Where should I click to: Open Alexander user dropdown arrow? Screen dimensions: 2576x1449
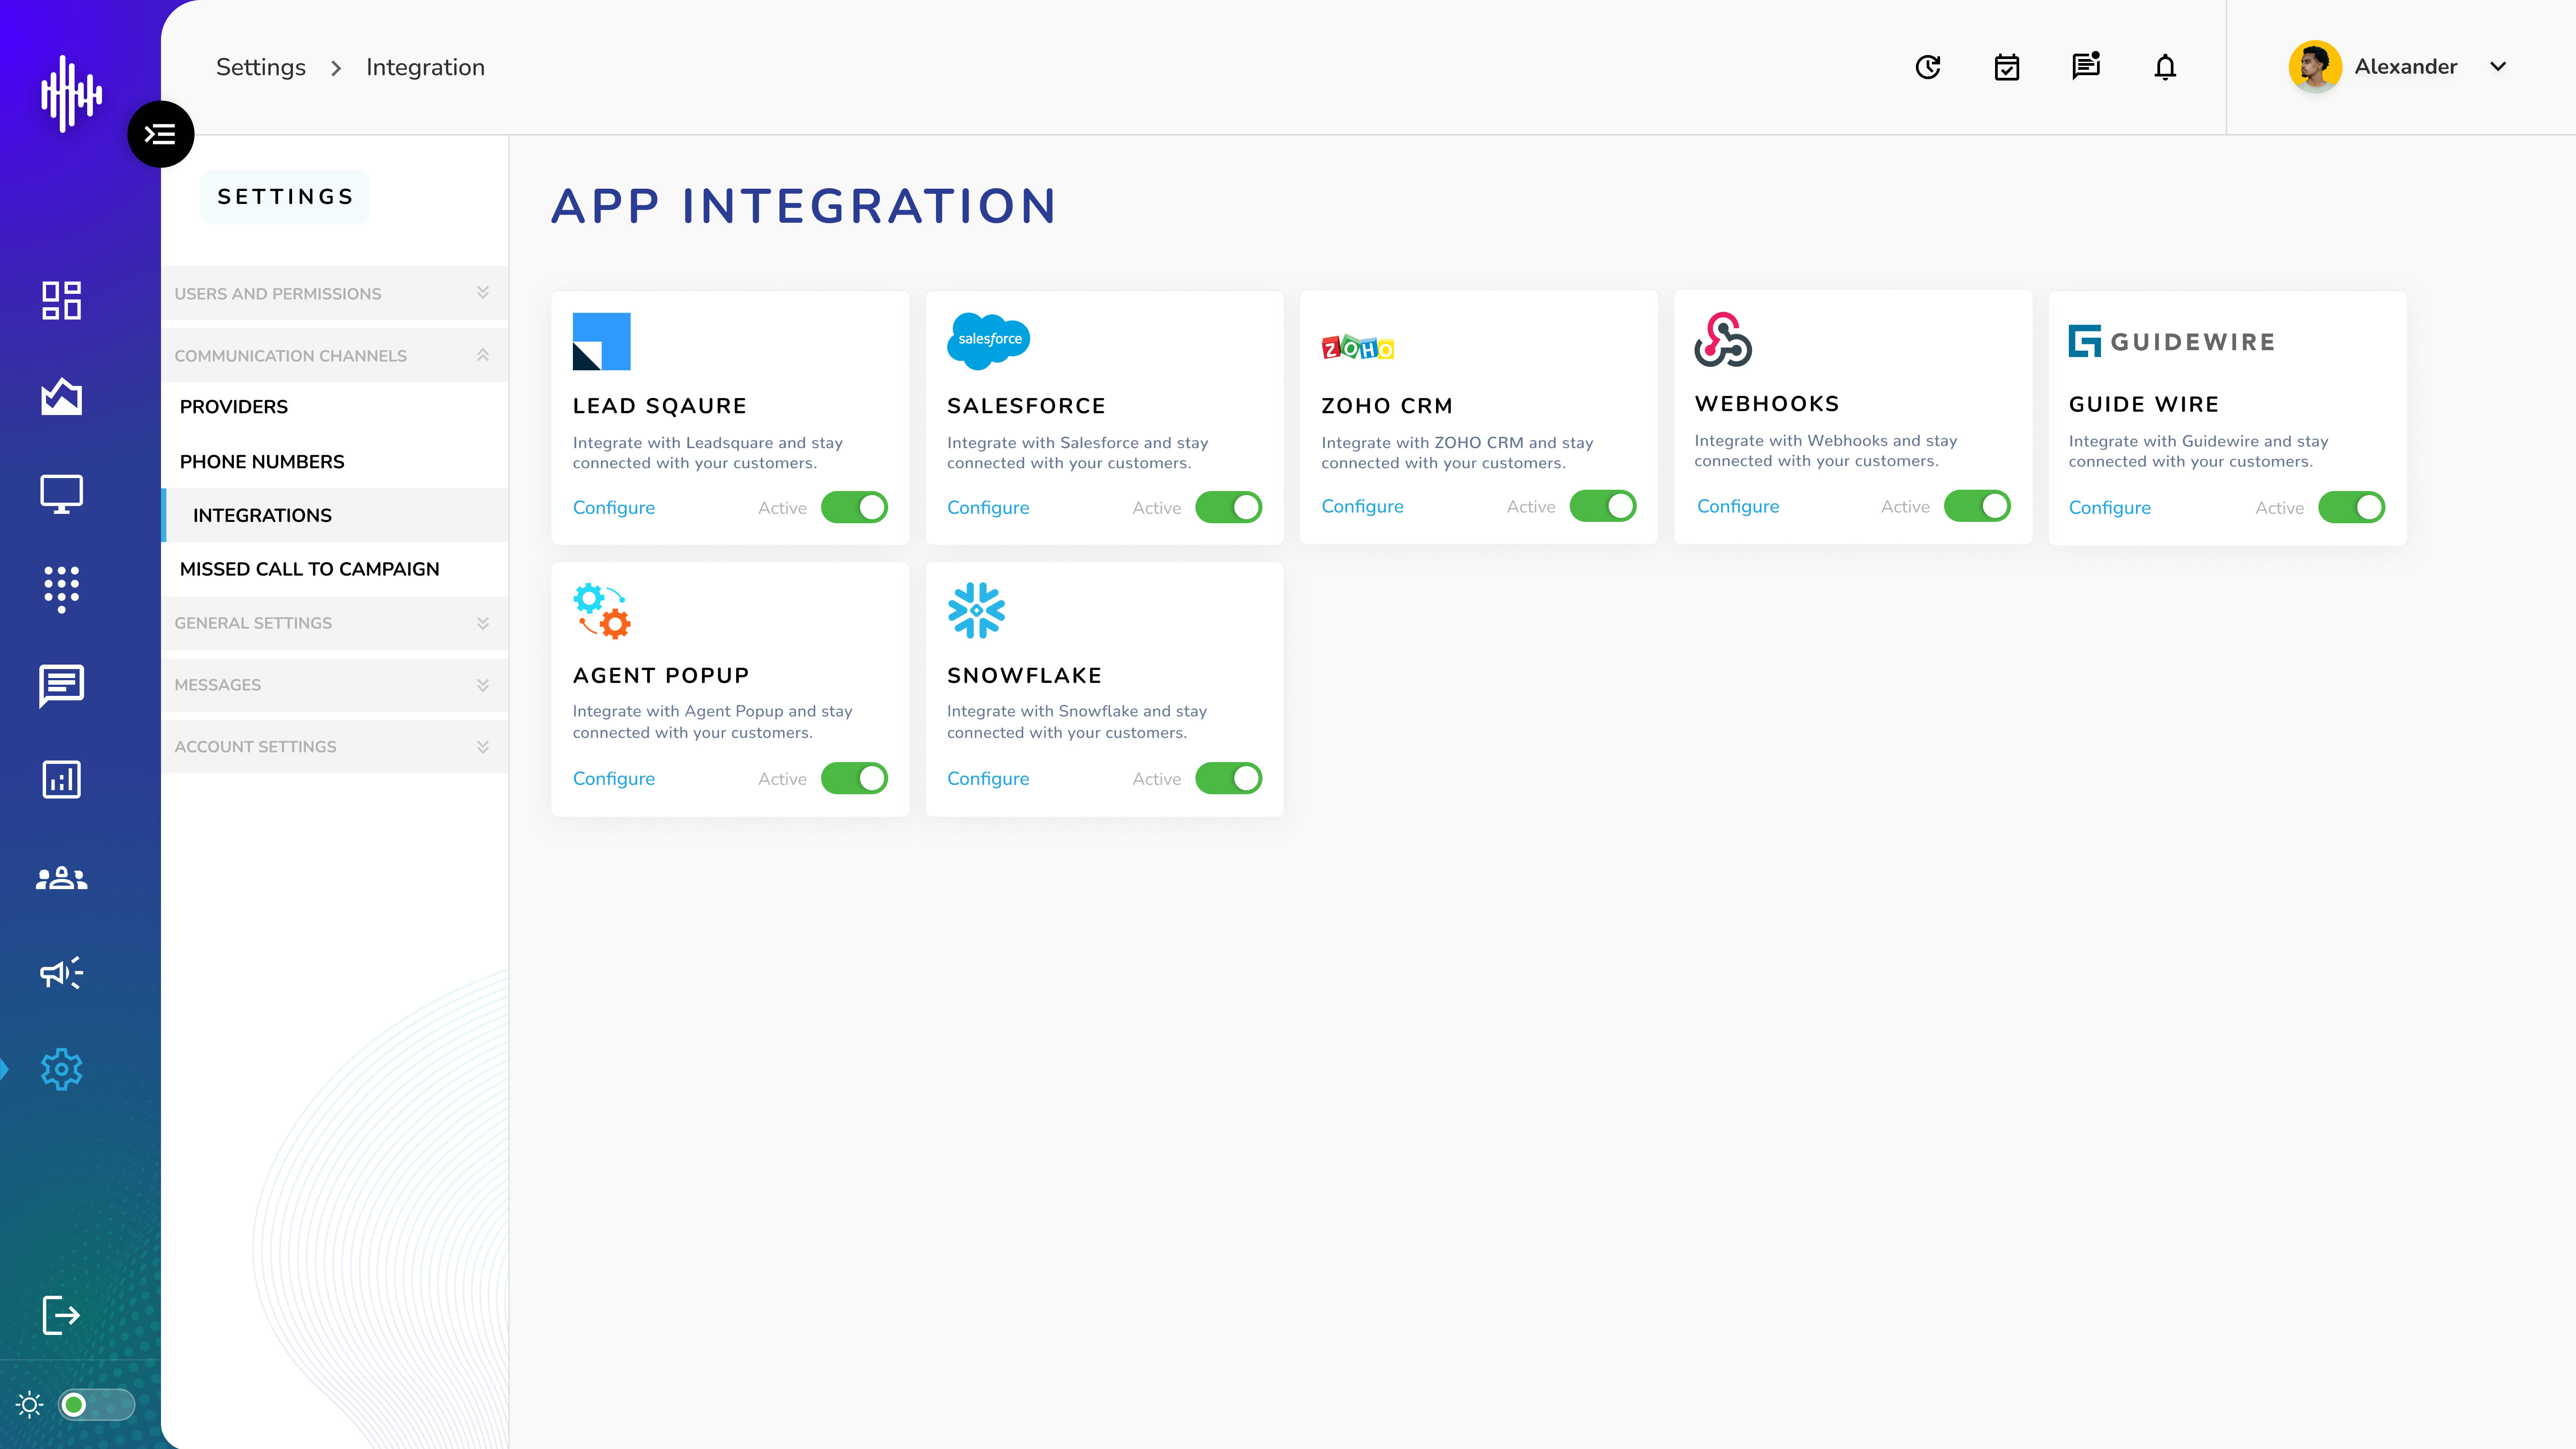point(2498,67)
